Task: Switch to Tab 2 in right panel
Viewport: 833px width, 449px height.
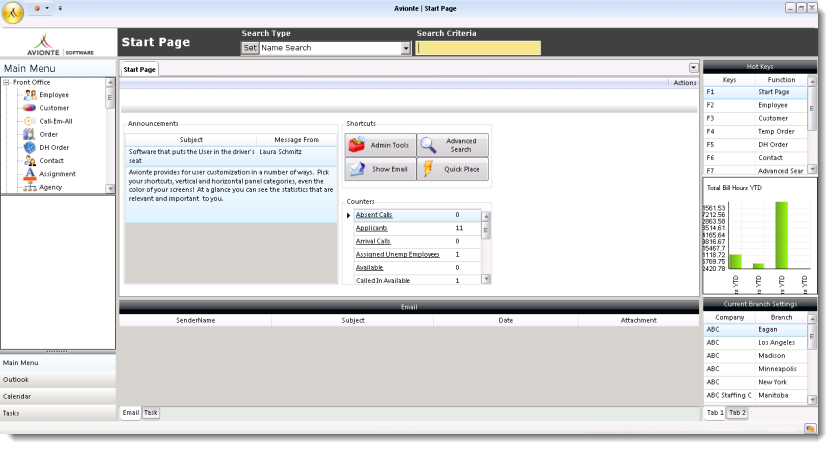Action: (x=737, y=412)
